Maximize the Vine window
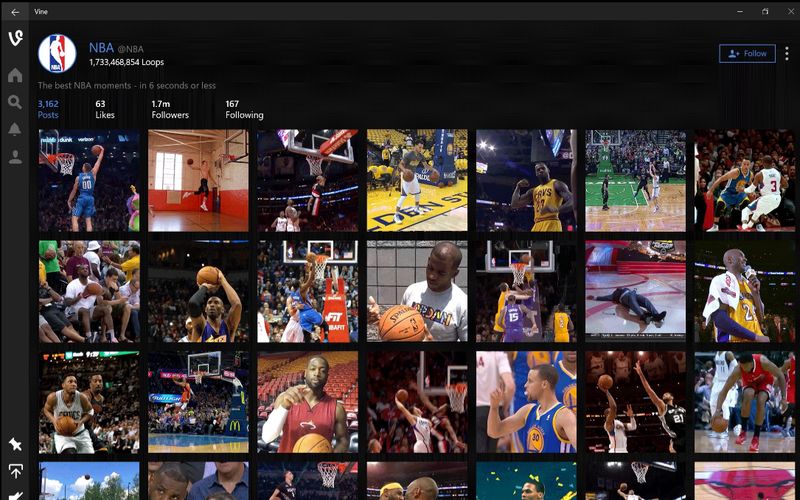This screenshot has width=800, height=500. [x=765, y=11]
